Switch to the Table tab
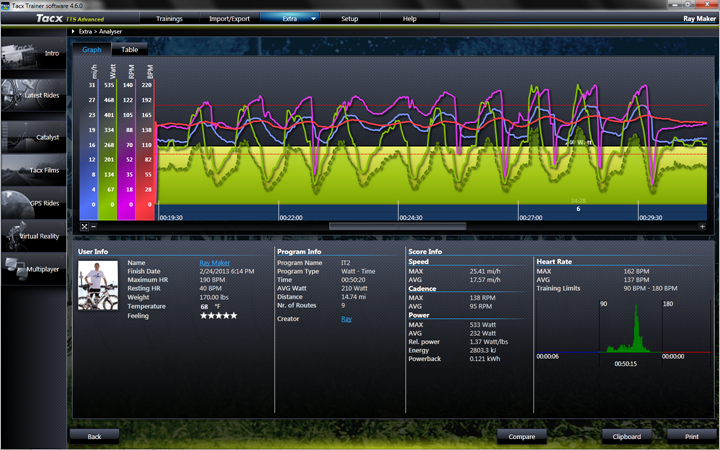 coord(129,50)
